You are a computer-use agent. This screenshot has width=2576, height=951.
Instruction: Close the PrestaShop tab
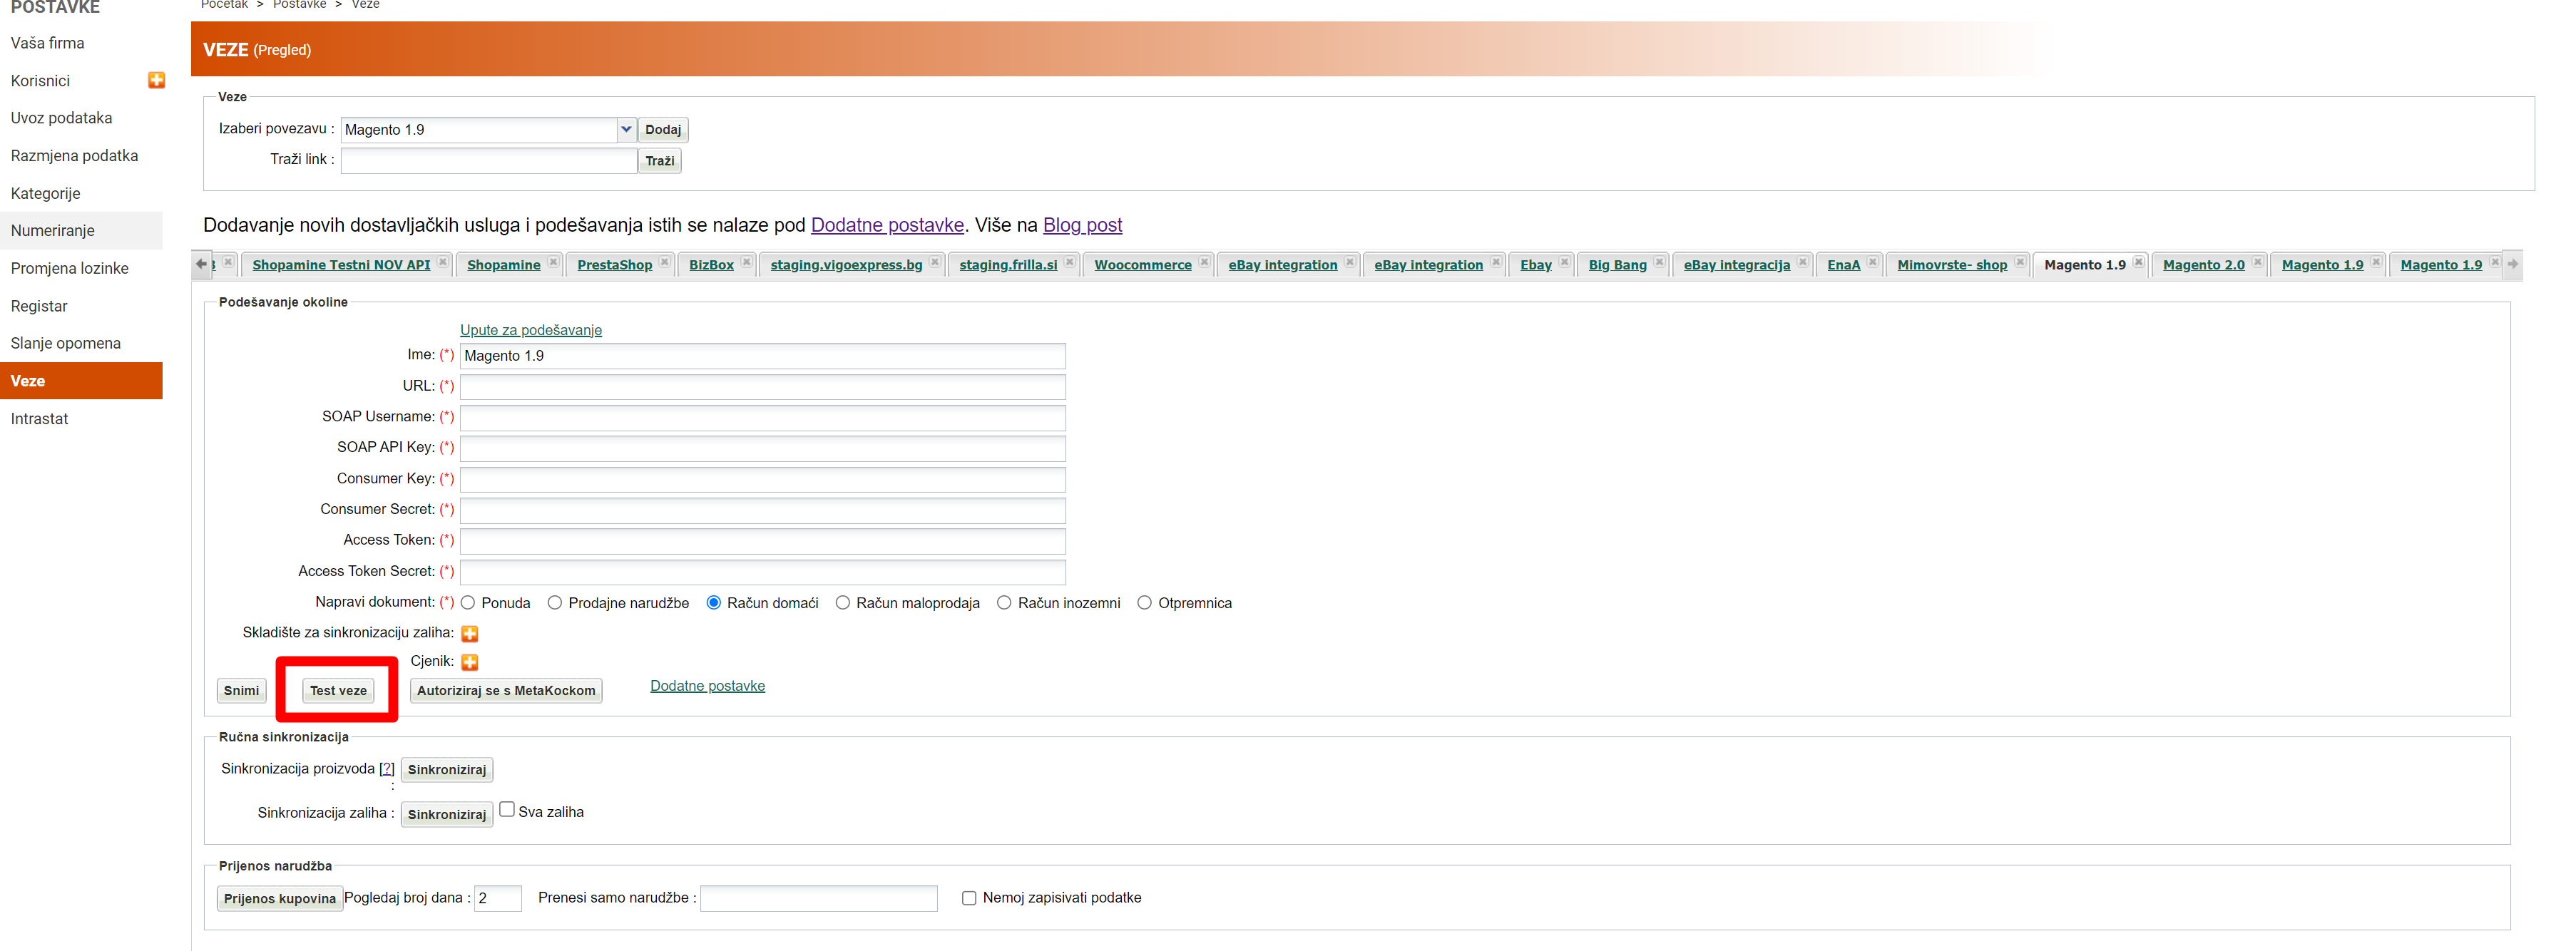click(x=665, y=263)
